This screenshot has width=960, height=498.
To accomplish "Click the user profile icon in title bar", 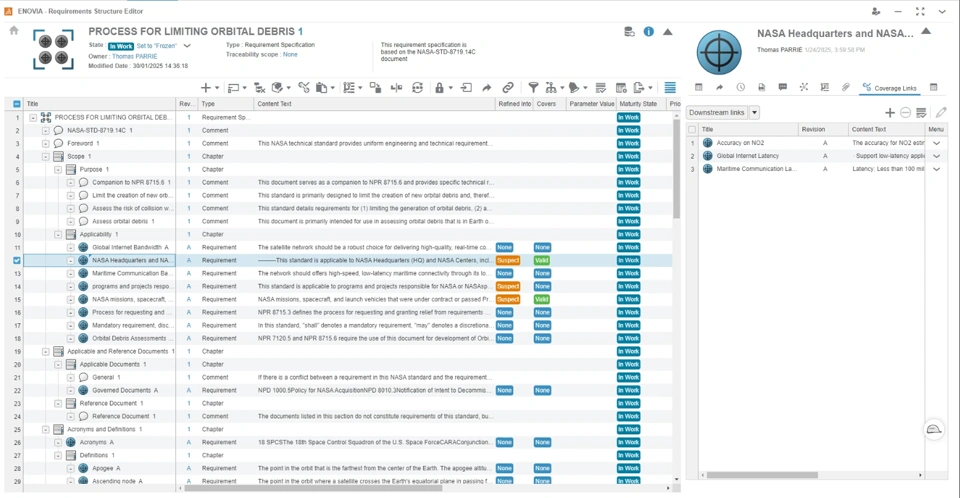I will pos(876,11).
